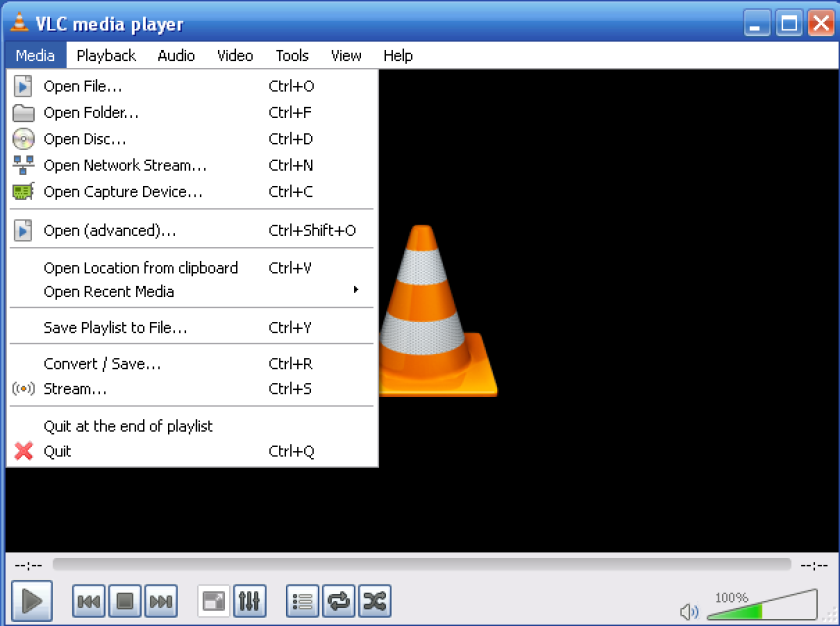The height and width of the screenshot is (626, 840).
Task: Open the Video menu
Action: point(235,56)
